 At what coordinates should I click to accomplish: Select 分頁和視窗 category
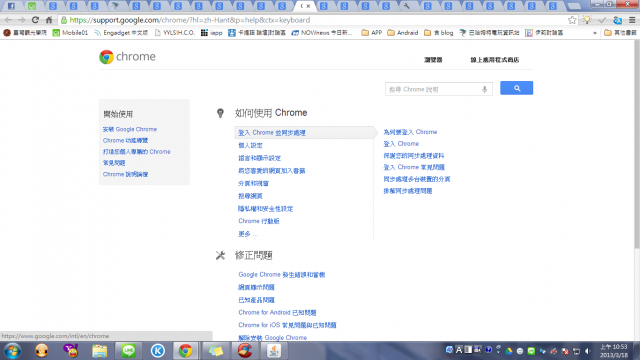pos(253,183)
